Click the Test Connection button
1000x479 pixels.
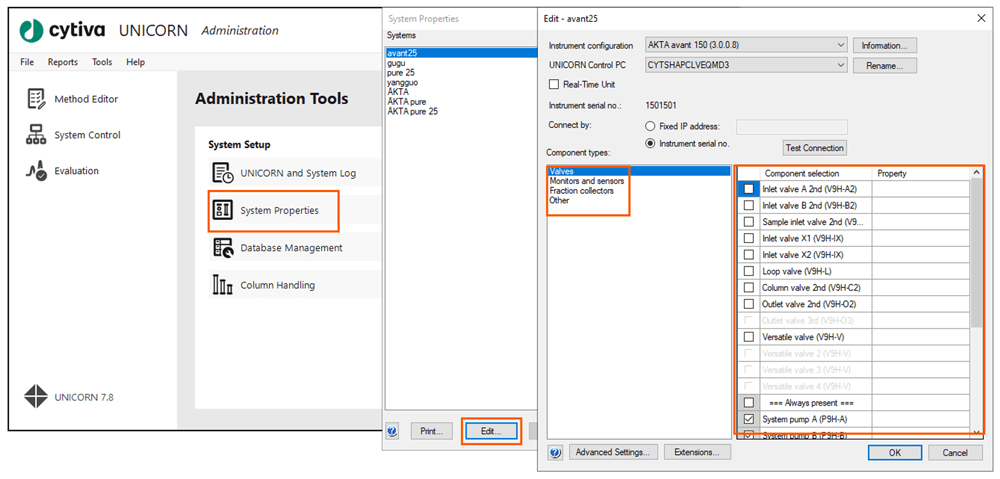814,148
